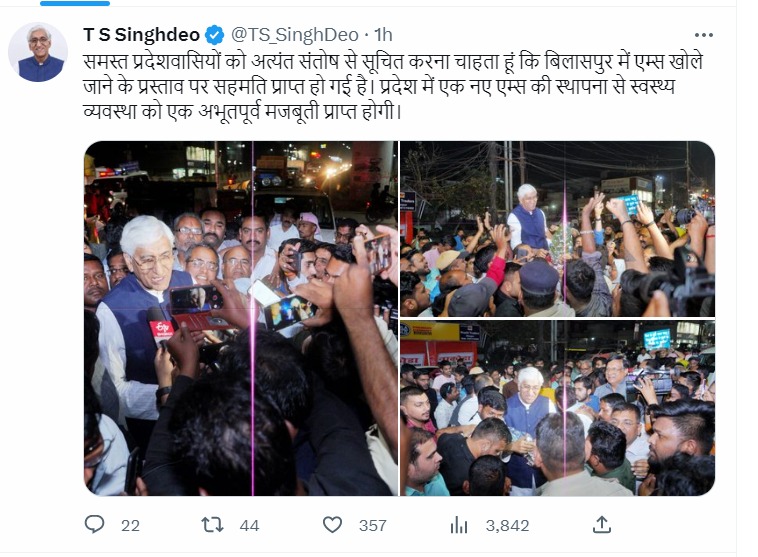758x557 pixels.
Task: Click the 22 replies count
Action: click(x=130, y=526)
